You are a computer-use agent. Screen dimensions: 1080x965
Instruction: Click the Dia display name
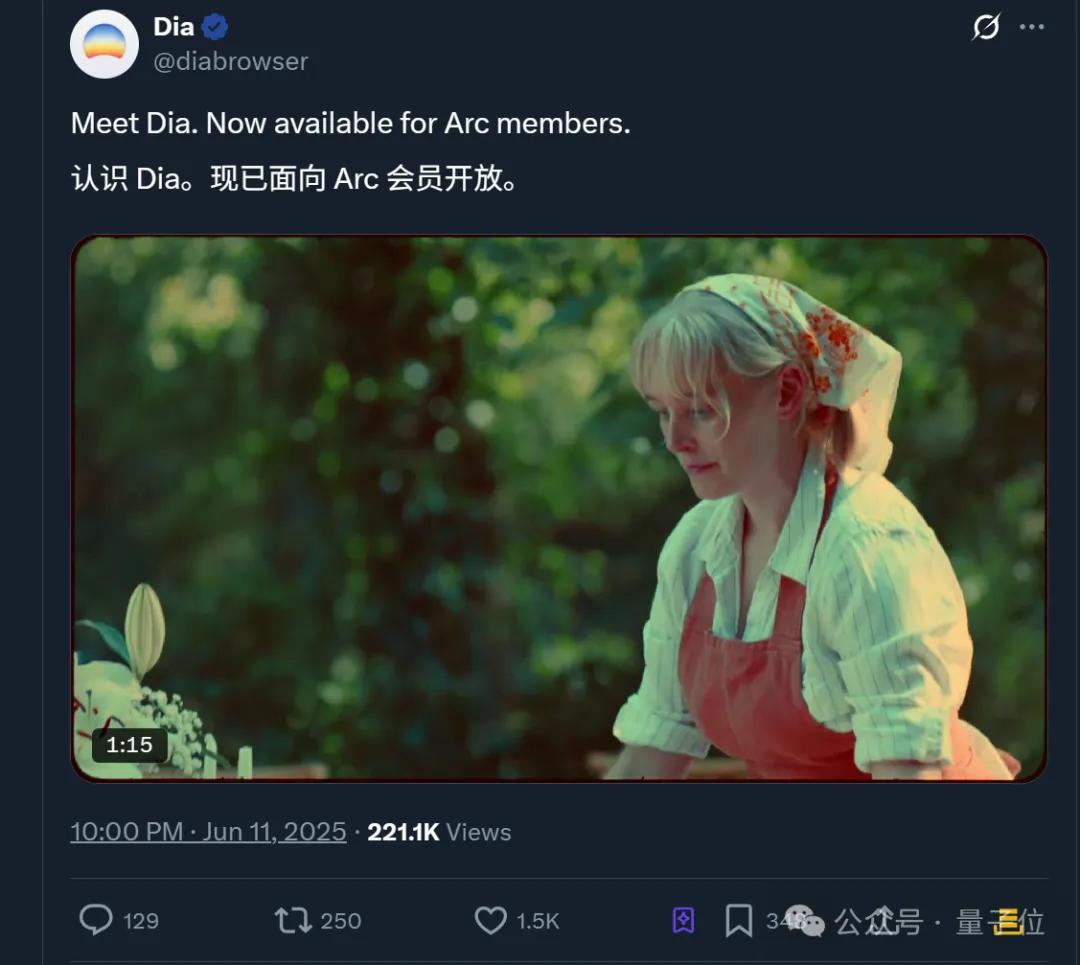point(172,27)
